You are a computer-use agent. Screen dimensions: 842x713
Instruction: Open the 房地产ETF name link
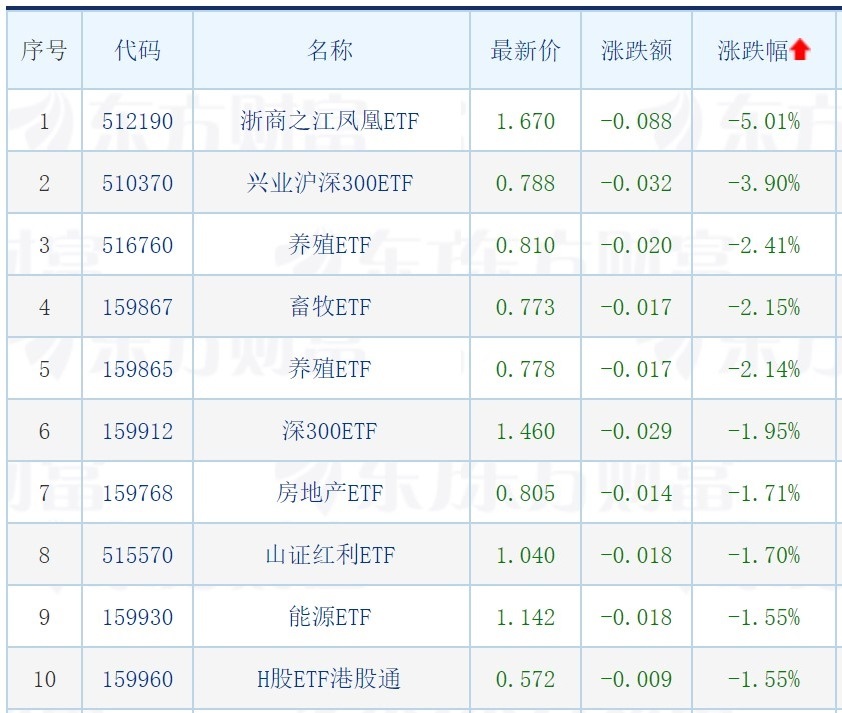330,493
